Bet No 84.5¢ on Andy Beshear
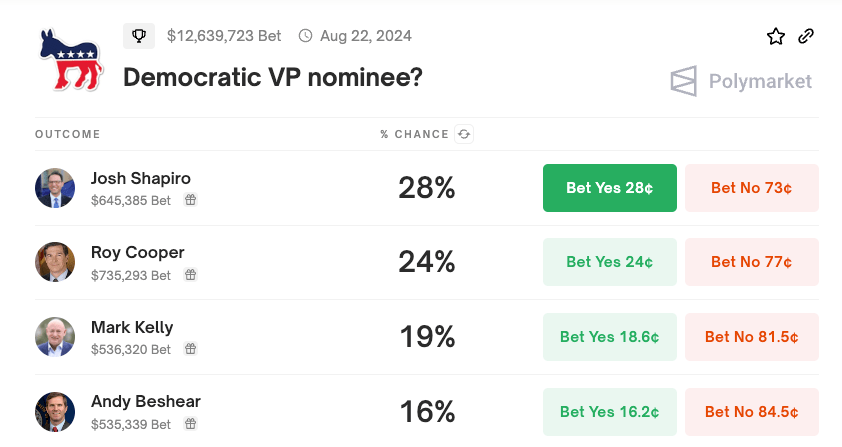This screenshot has width=842, height=447. [x=751, y=411]
